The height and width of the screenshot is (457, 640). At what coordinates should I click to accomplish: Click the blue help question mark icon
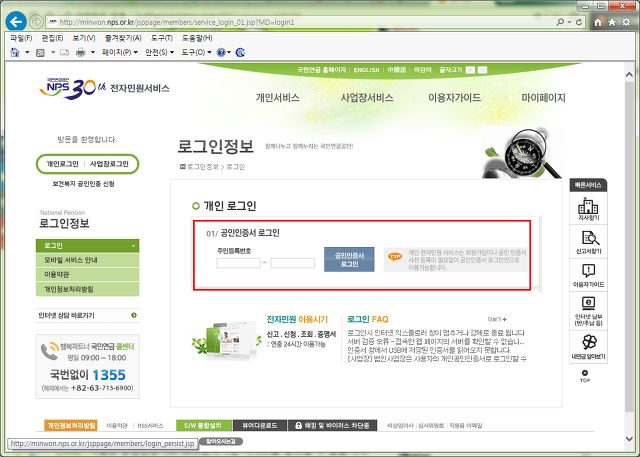pos(221,52)
